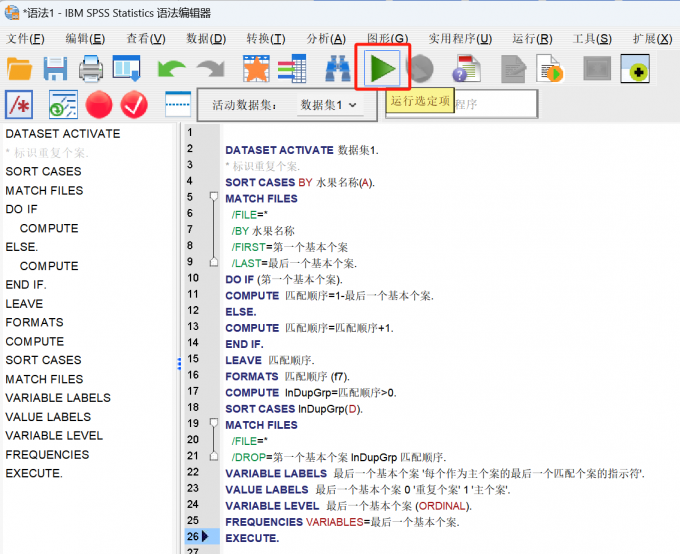The width and height of the screenshot is (680, 554).
Task: Click the COMPUTE InDupGrp line
Action: 311,393
